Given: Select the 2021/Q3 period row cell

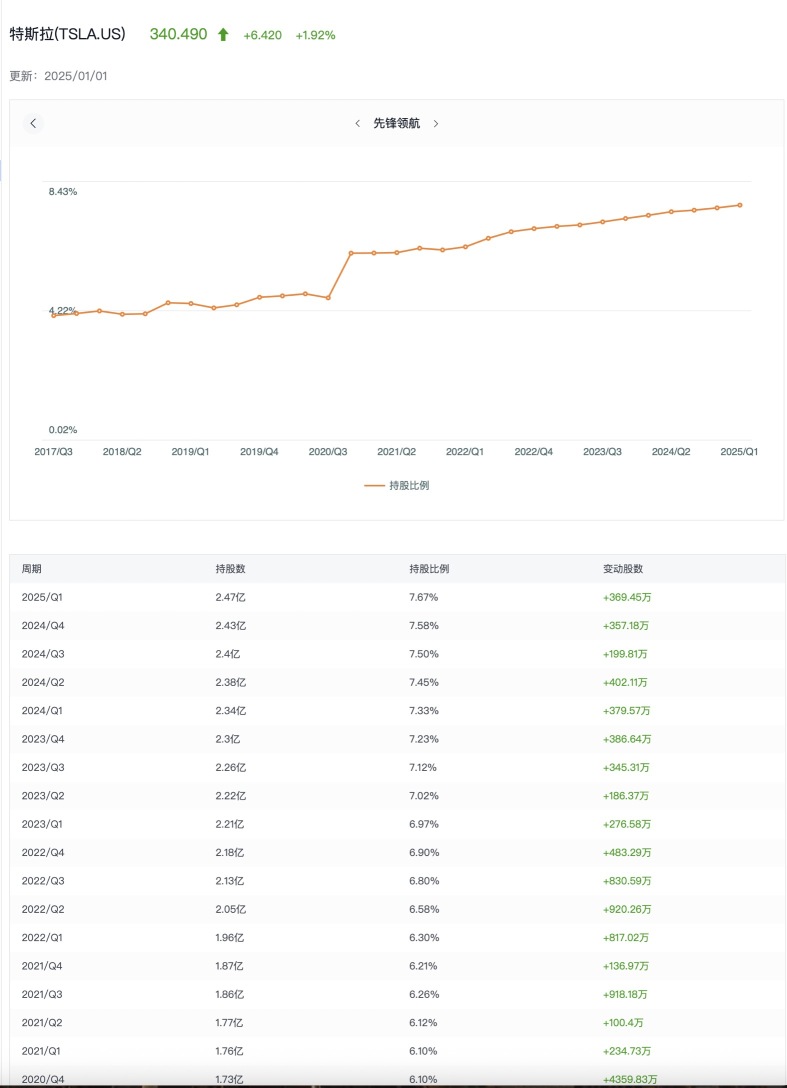Looking at the screenshot, I should tap(42, 995).
